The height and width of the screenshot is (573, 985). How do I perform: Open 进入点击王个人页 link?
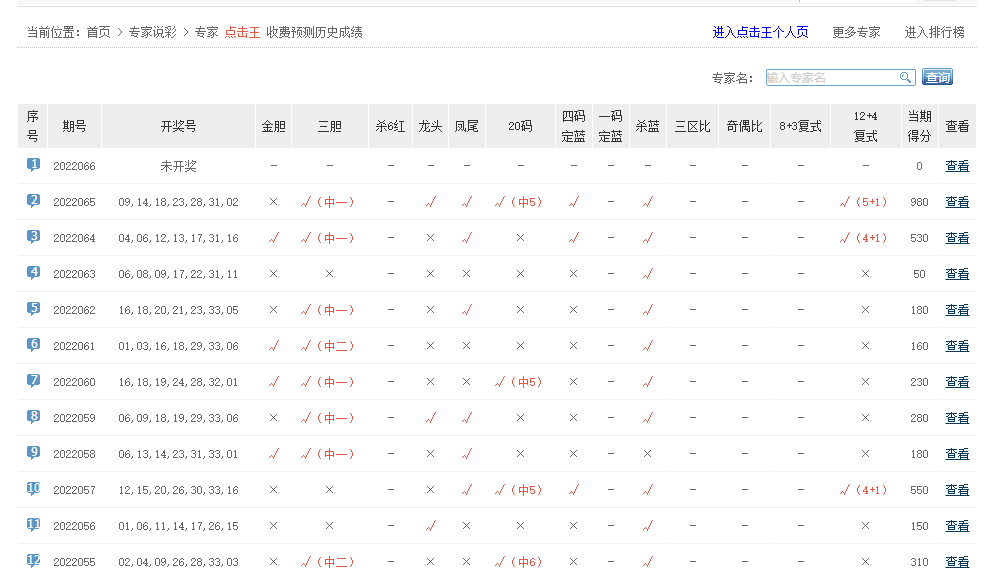[760, 32]
